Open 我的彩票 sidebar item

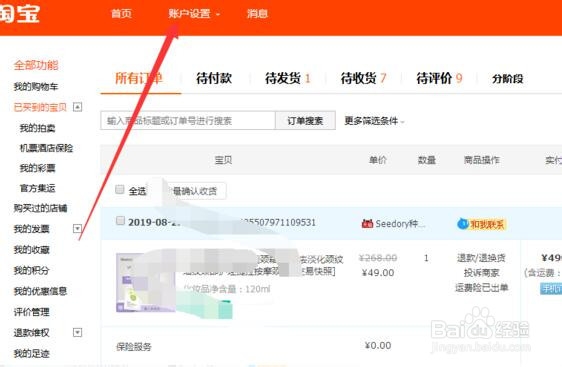tap(38, 168)
